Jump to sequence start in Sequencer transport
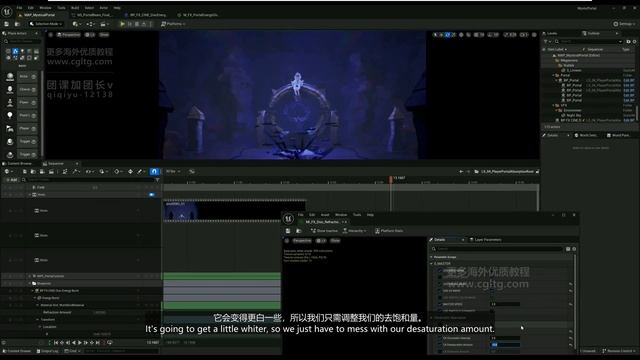The width and height of the screenshot is (640, 360). point(56,342)
